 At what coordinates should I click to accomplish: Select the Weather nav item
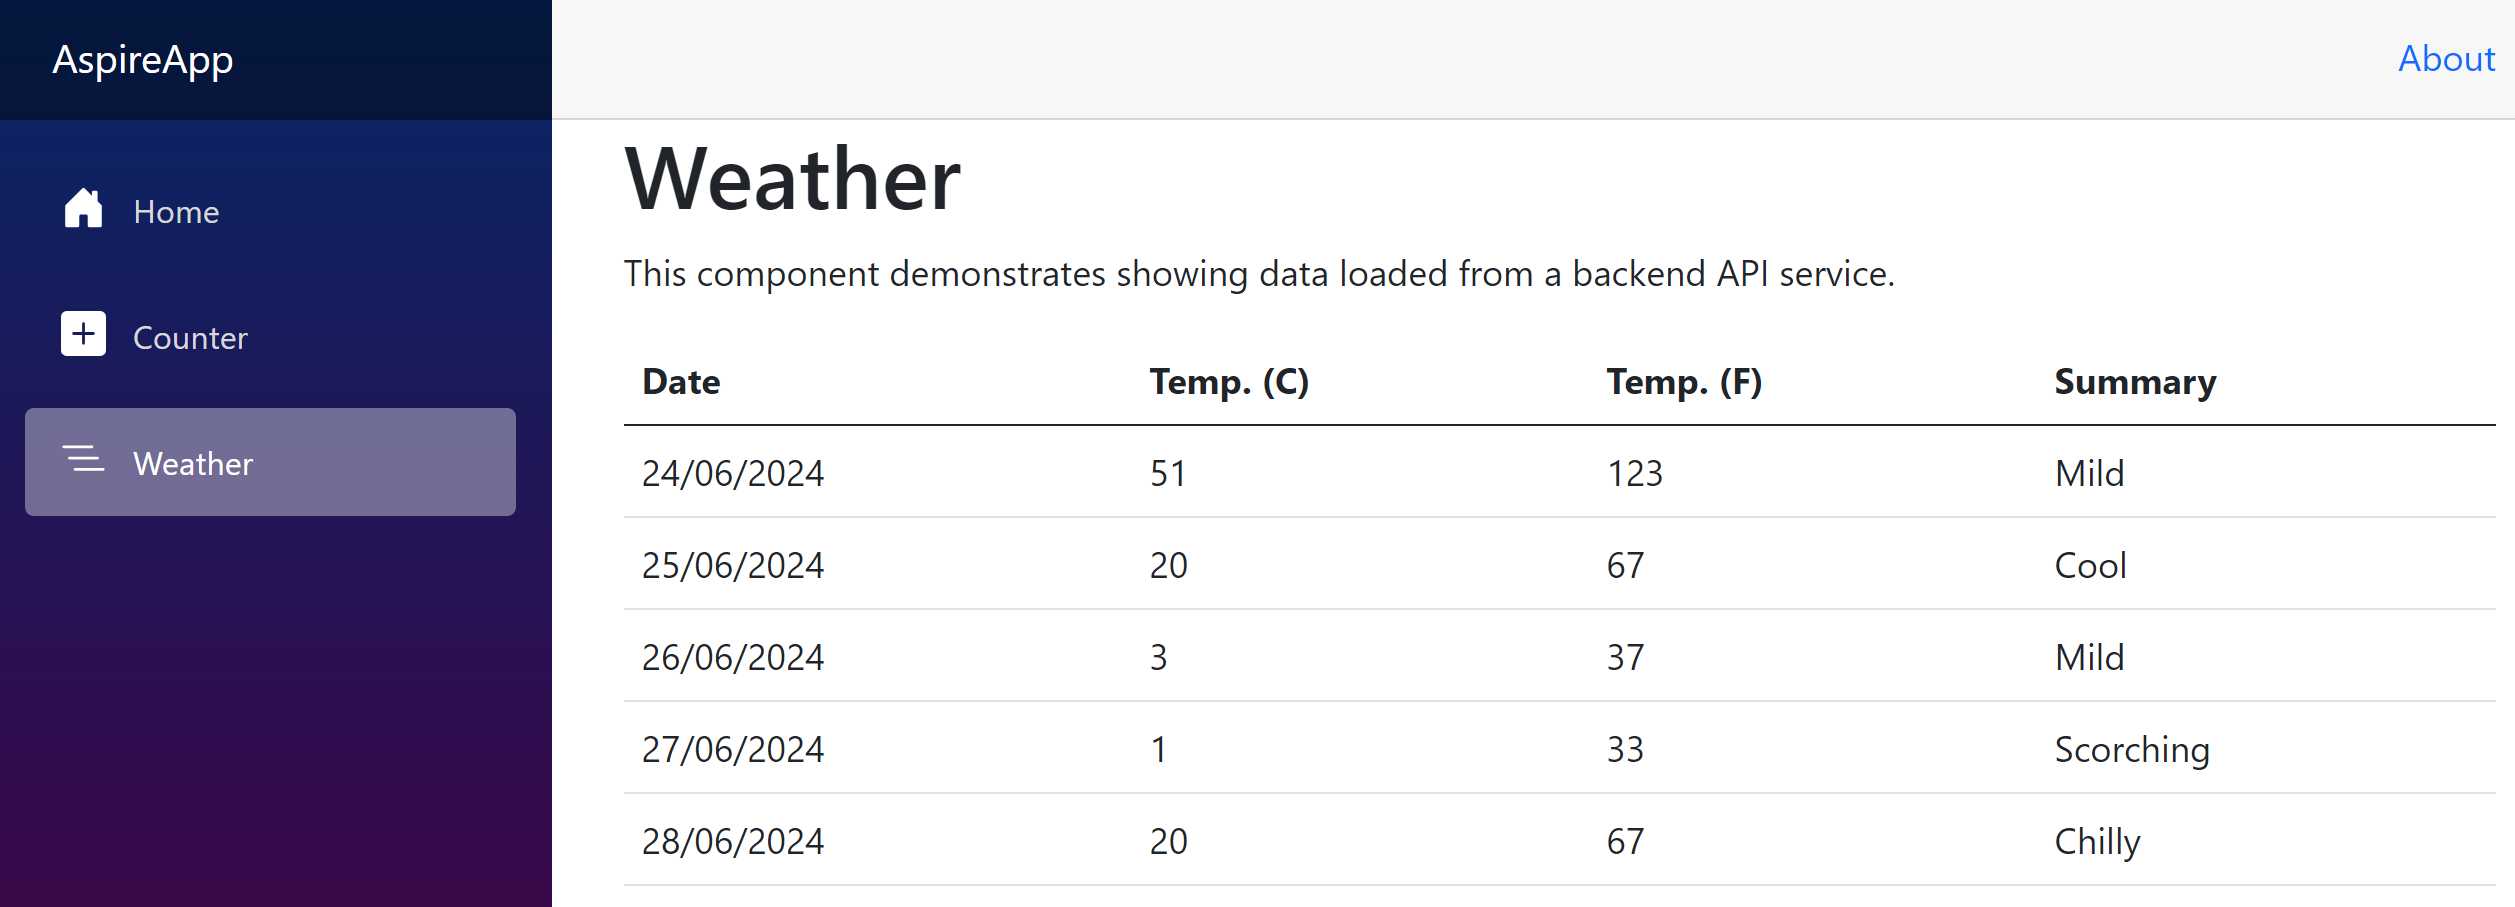pyautogui.click(x=193, y=463)
